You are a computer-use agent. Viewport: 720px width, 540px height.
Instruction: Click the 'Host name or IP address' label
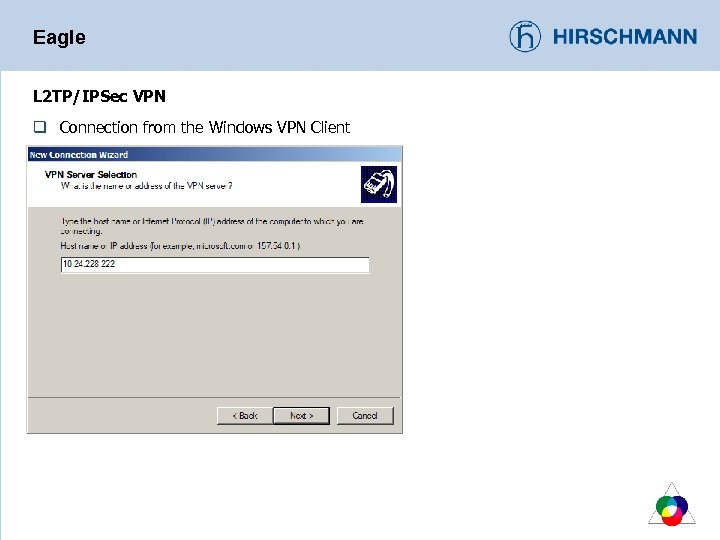[x=180, y=246]
